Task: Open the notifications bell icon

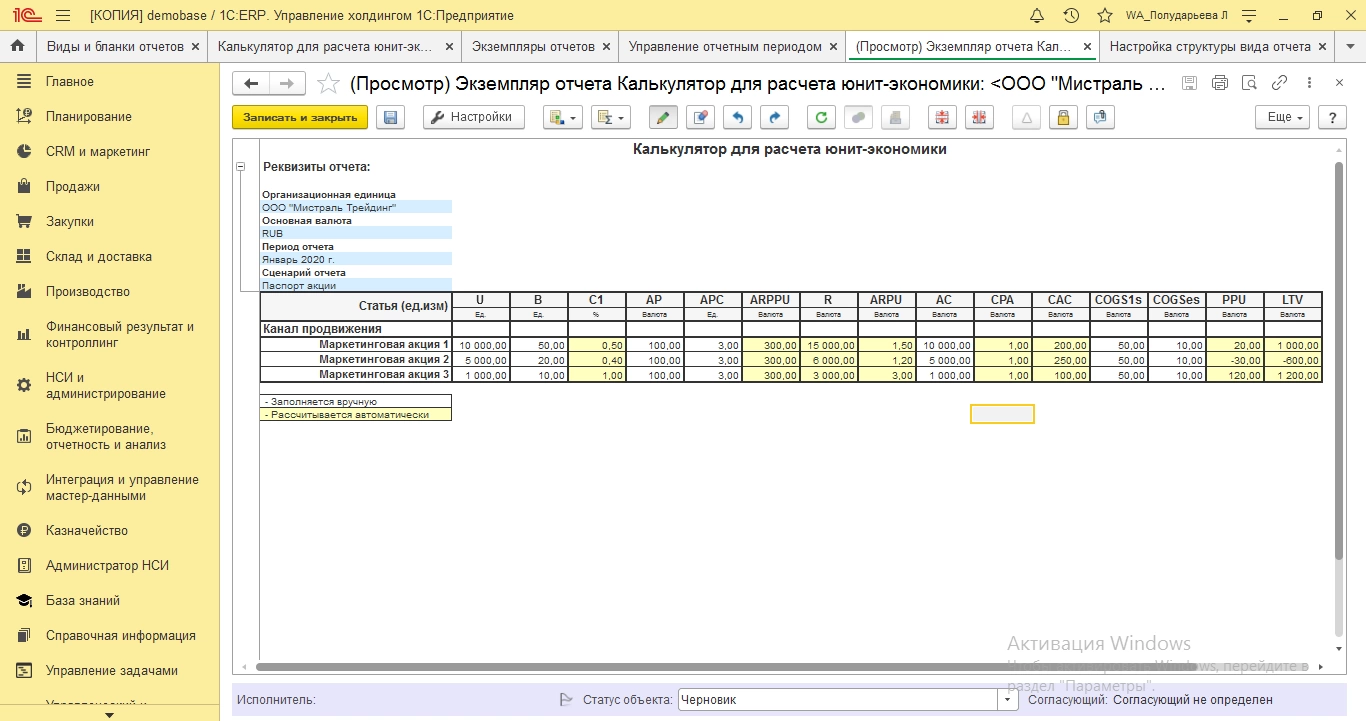Action: click(1037, 16)
